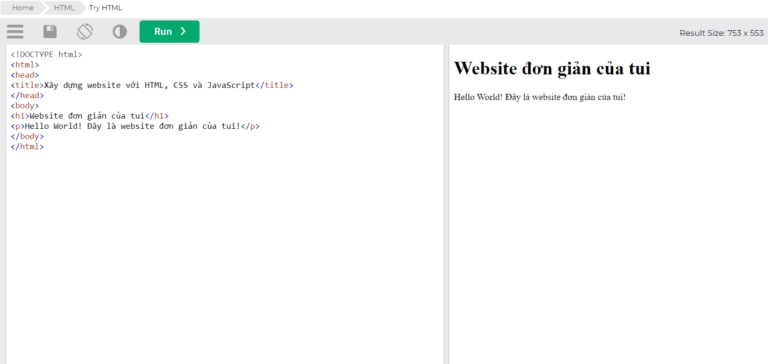The width and height of the screenshot is (768, 364).
Task: Open the hamburger menu icon
Action: [15, 32]
